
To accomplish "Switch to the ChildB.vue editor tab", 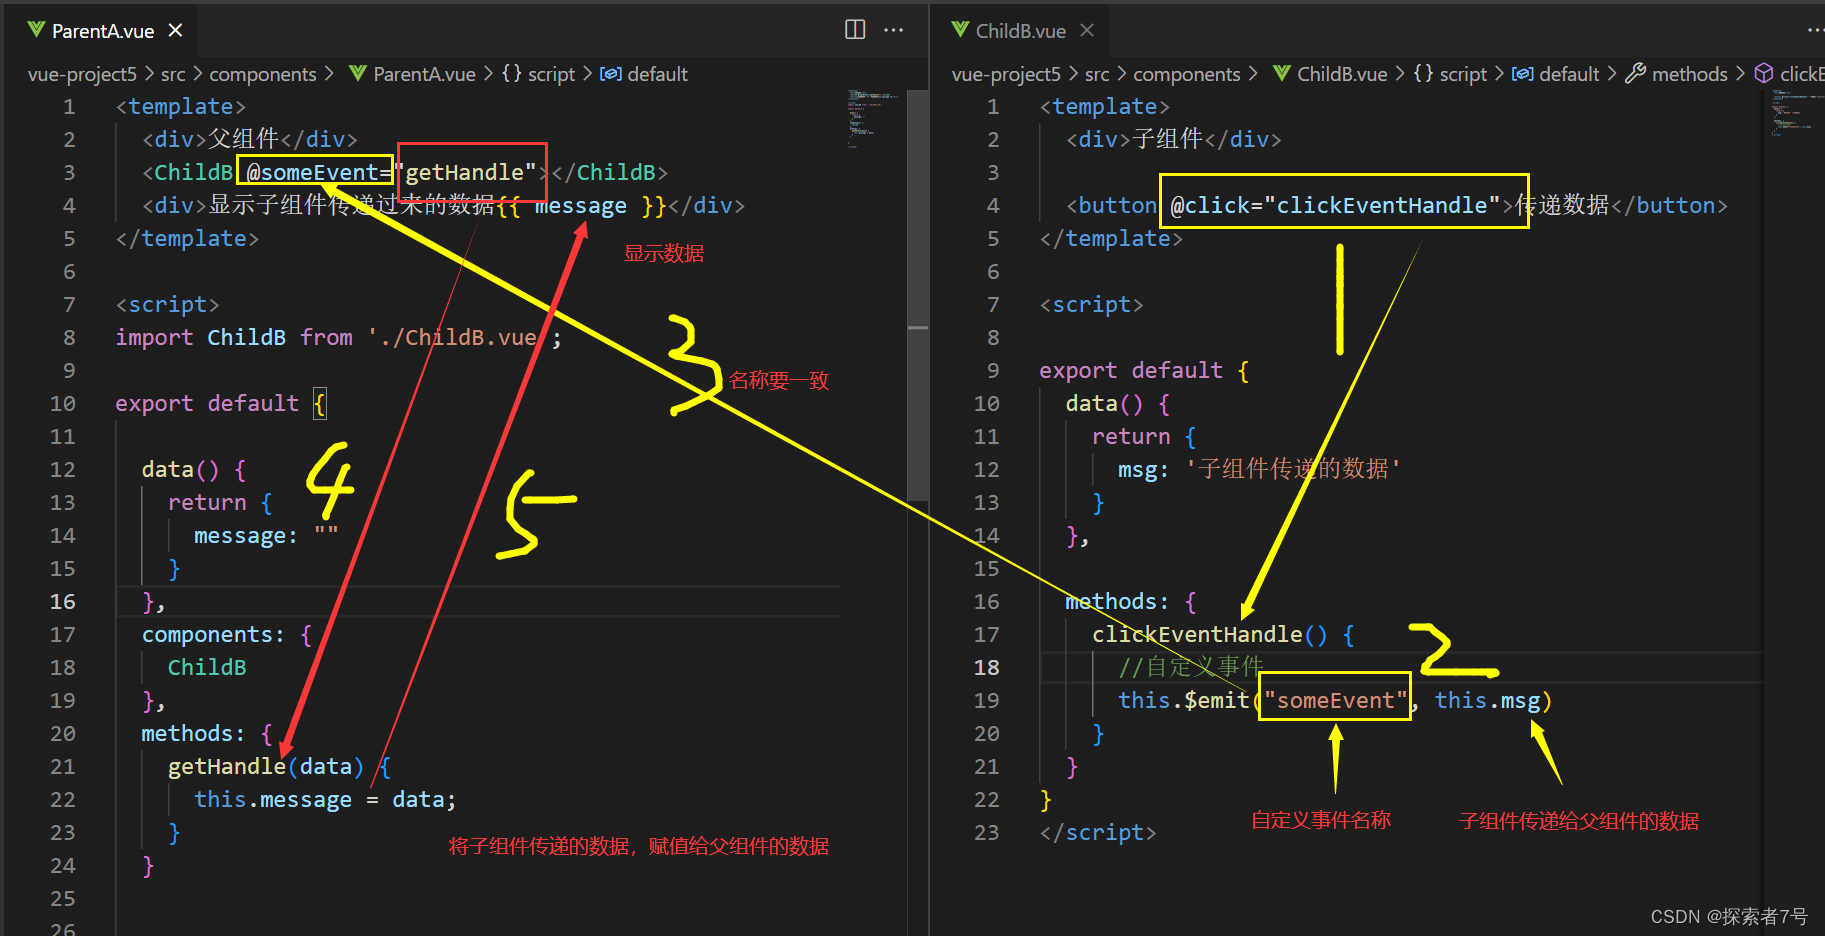I will (1020, 31).
